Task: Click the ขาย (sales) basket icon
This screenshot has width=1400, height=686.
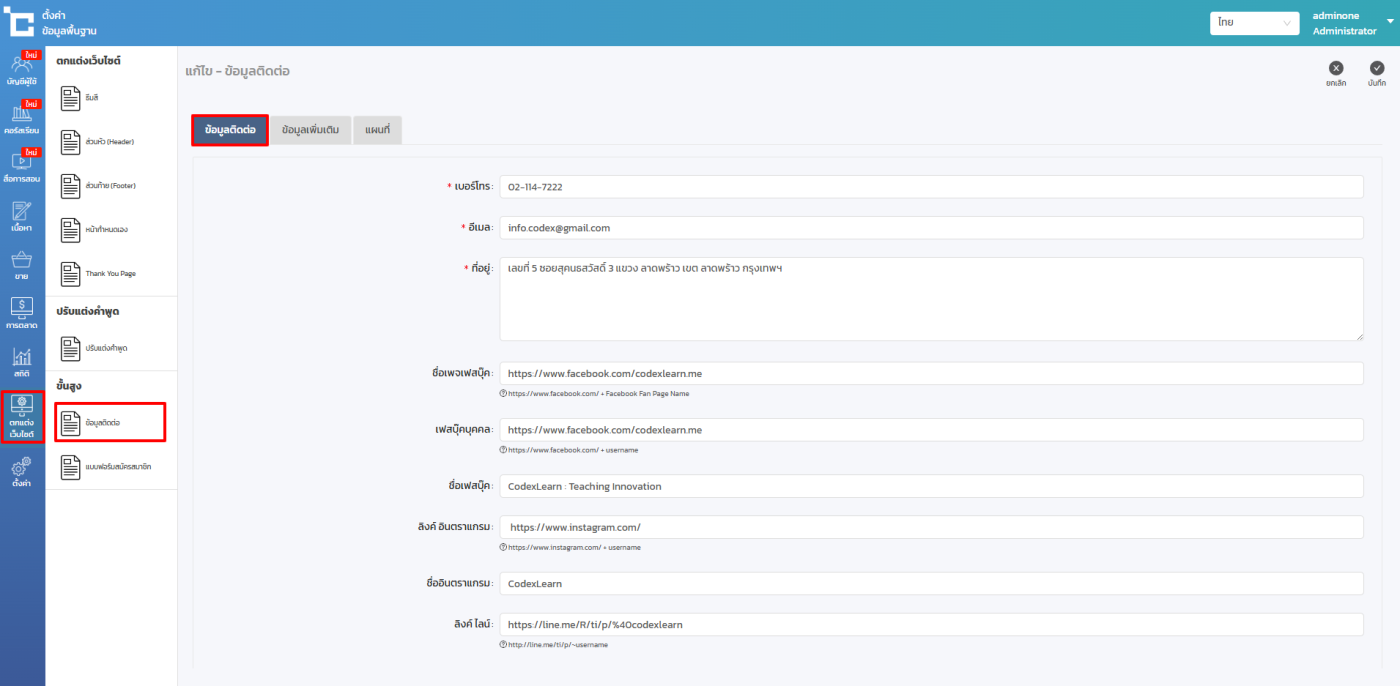Action: click(21, 265)
